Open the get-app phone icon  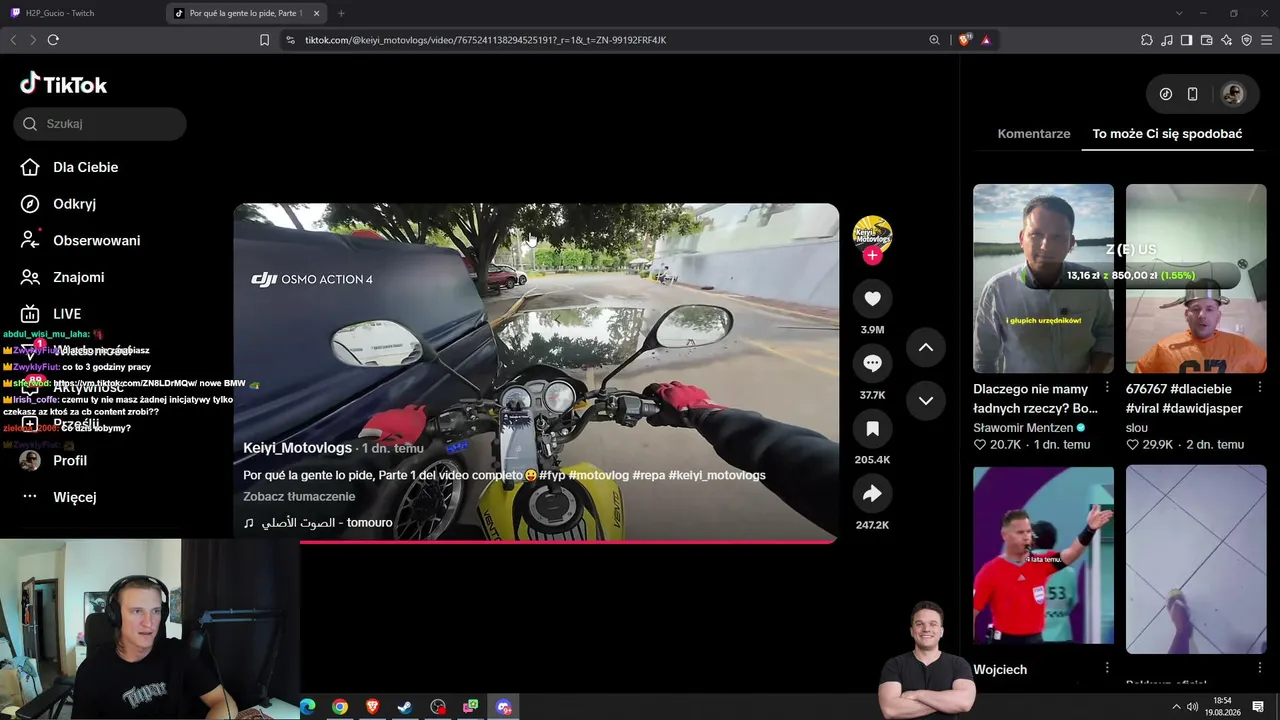[x=1192, y=94]
